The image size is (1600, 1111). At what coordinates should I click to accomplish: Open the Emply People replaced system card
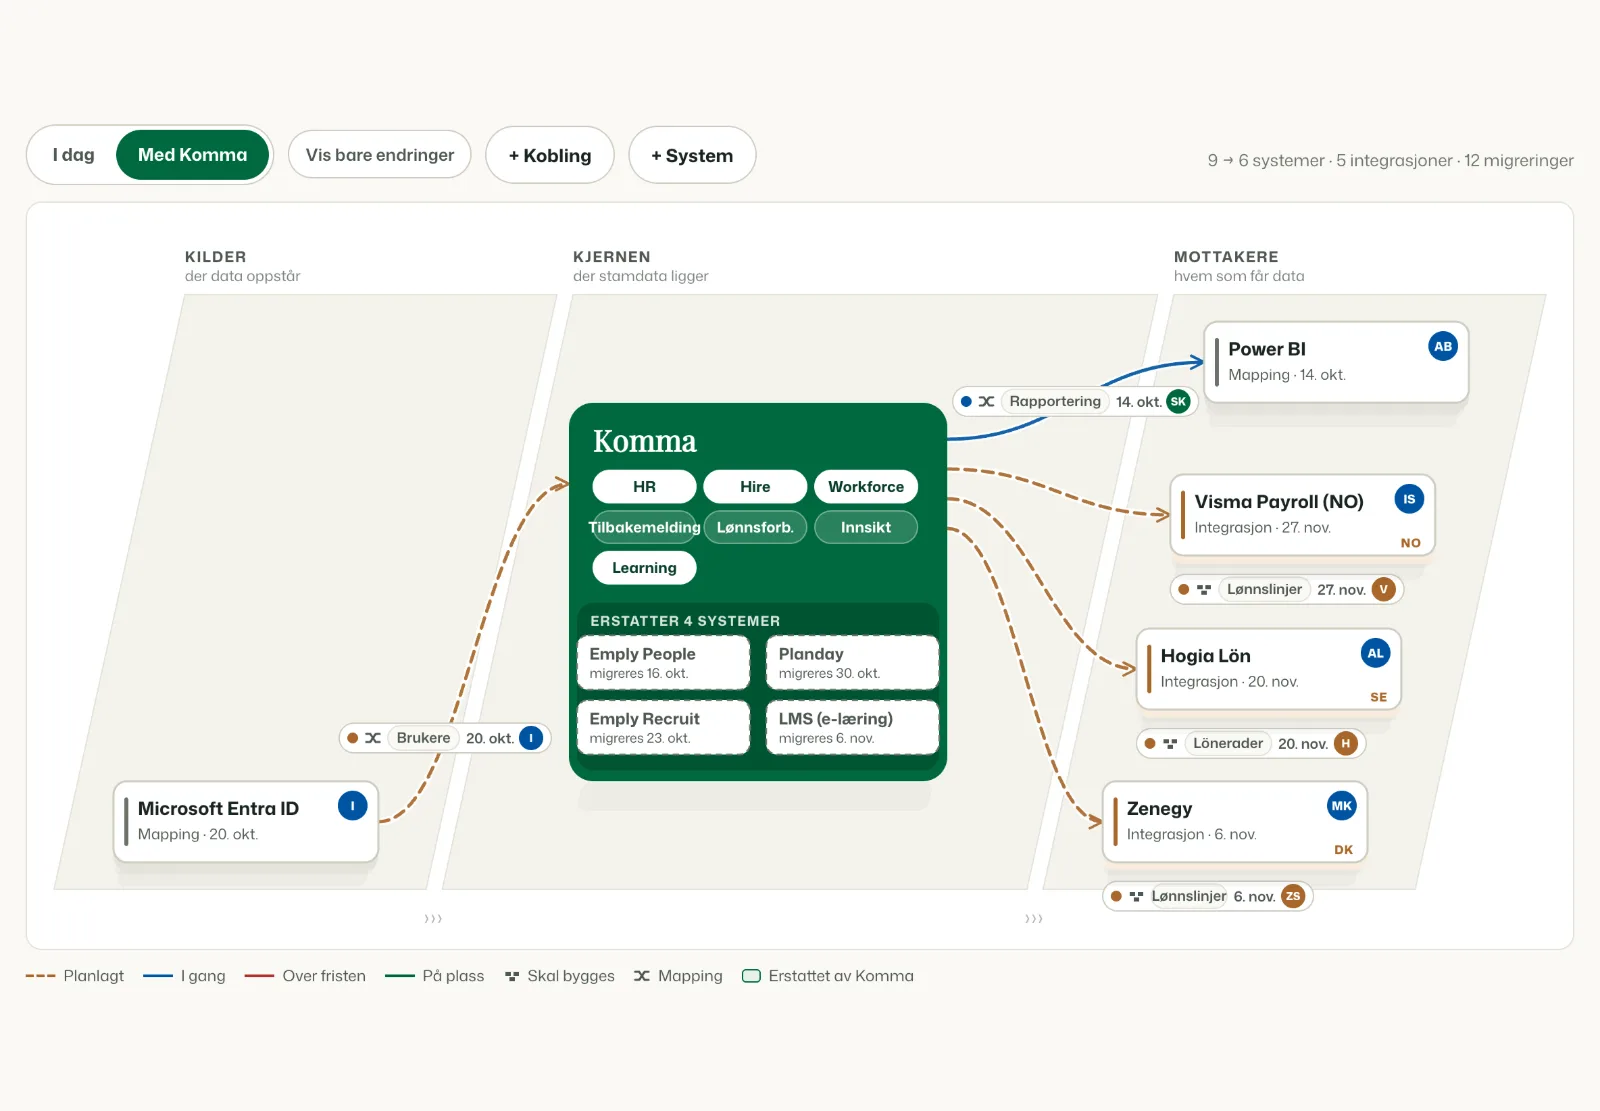coord(663,662)
